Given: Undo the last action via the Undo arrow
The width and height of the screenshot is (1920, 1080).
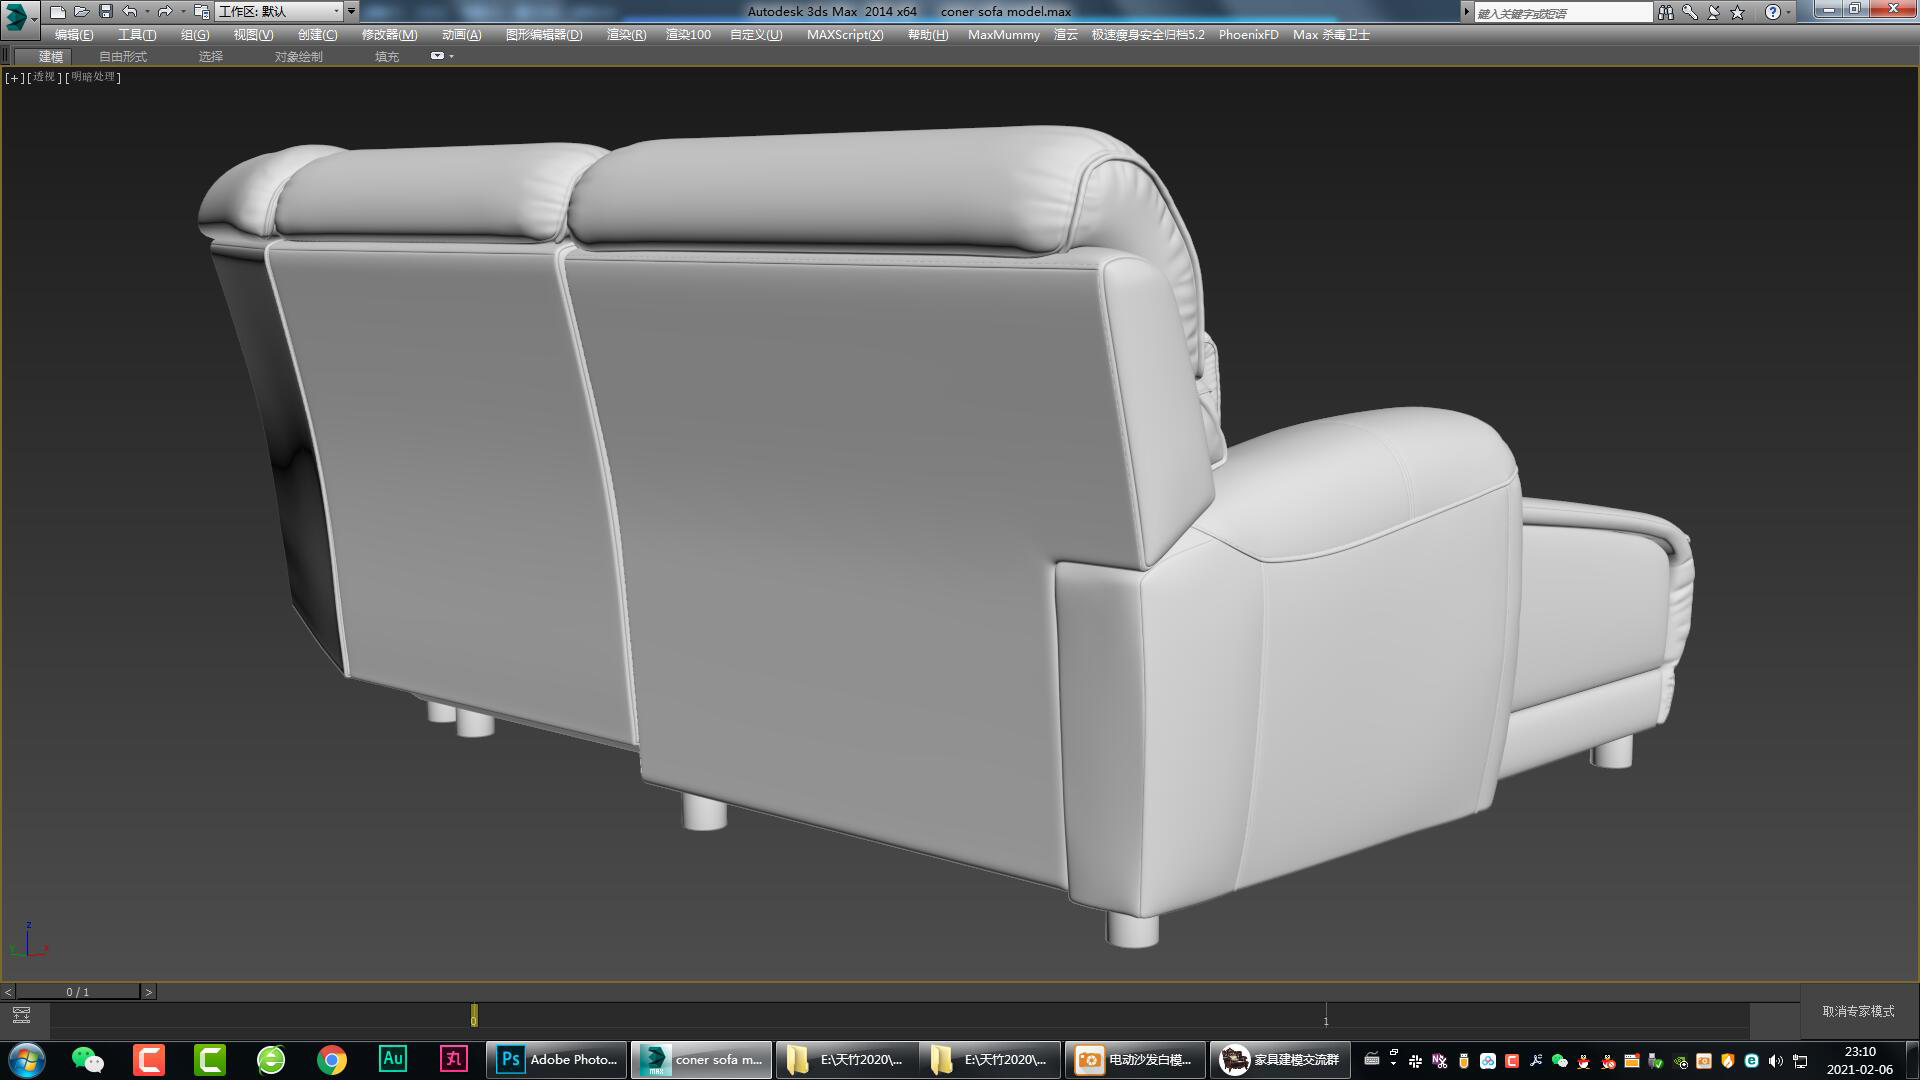Looking at the screenshot, I should pyautogui.click(x=131, y=11).
